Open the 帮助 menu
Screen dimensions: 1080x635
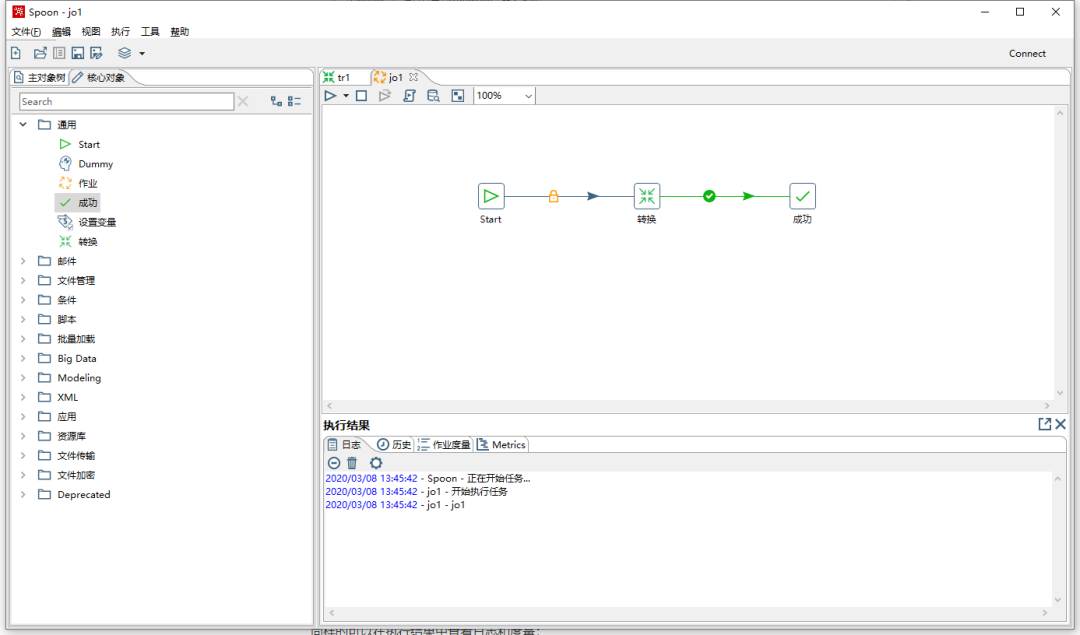click(x=180, y=32)
